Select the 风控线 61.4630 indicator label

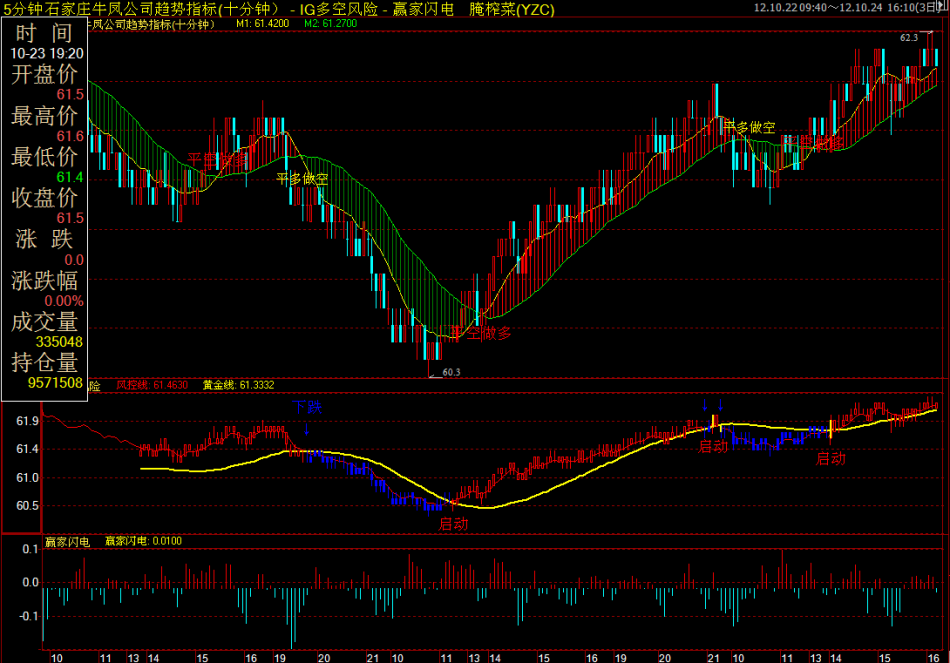151,384
